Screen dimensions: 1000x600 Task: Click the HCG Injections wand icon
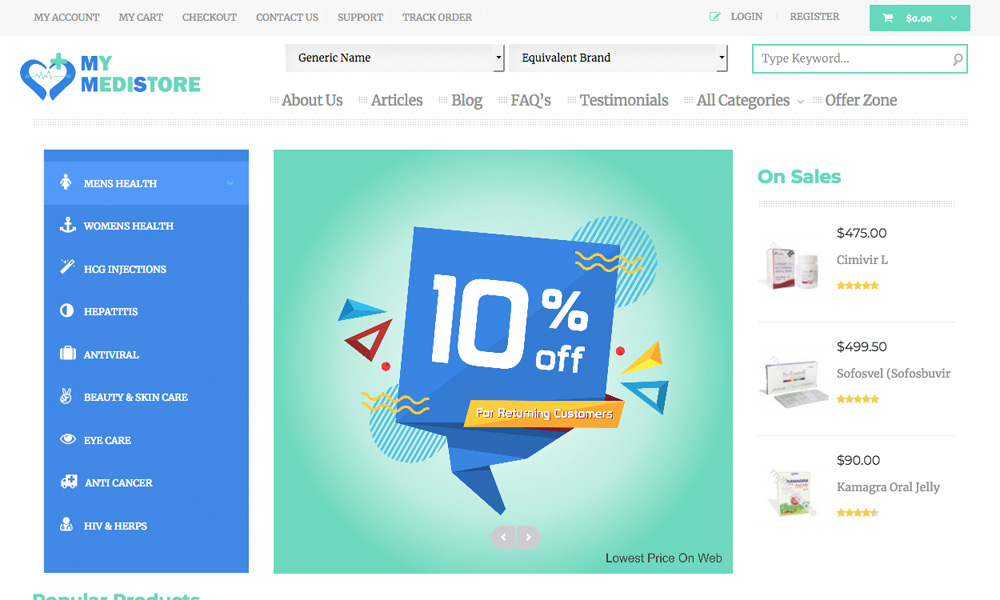pyautogui.click(x=67, y=267)
